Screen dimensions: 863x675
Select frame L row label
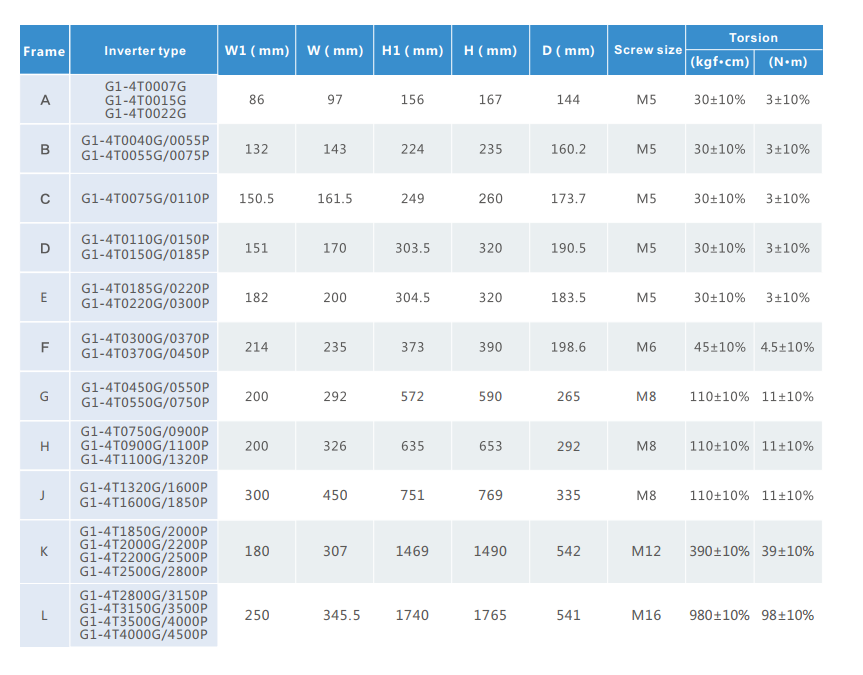coord(44,615)
